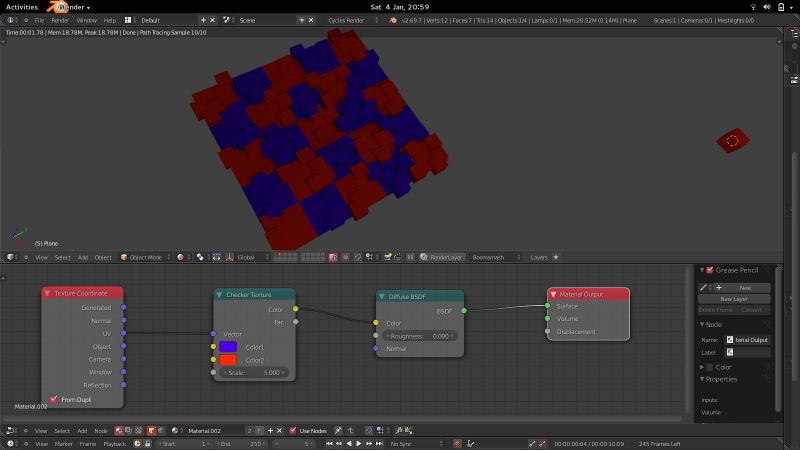Select world shader type icon in node header
Screen dimensions: 800x450
(161, 431)
